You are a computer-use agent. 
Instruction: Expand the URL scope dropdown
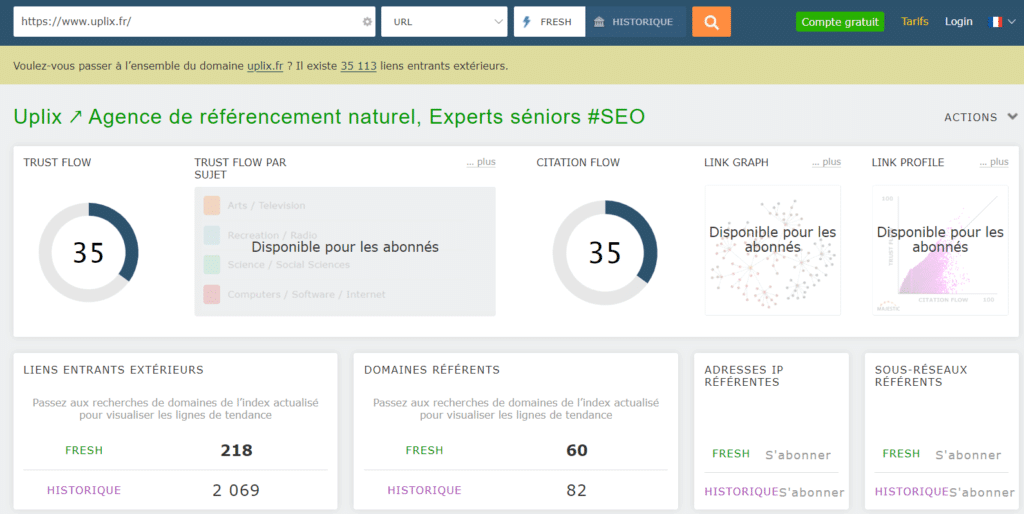(x=444, y=22)
